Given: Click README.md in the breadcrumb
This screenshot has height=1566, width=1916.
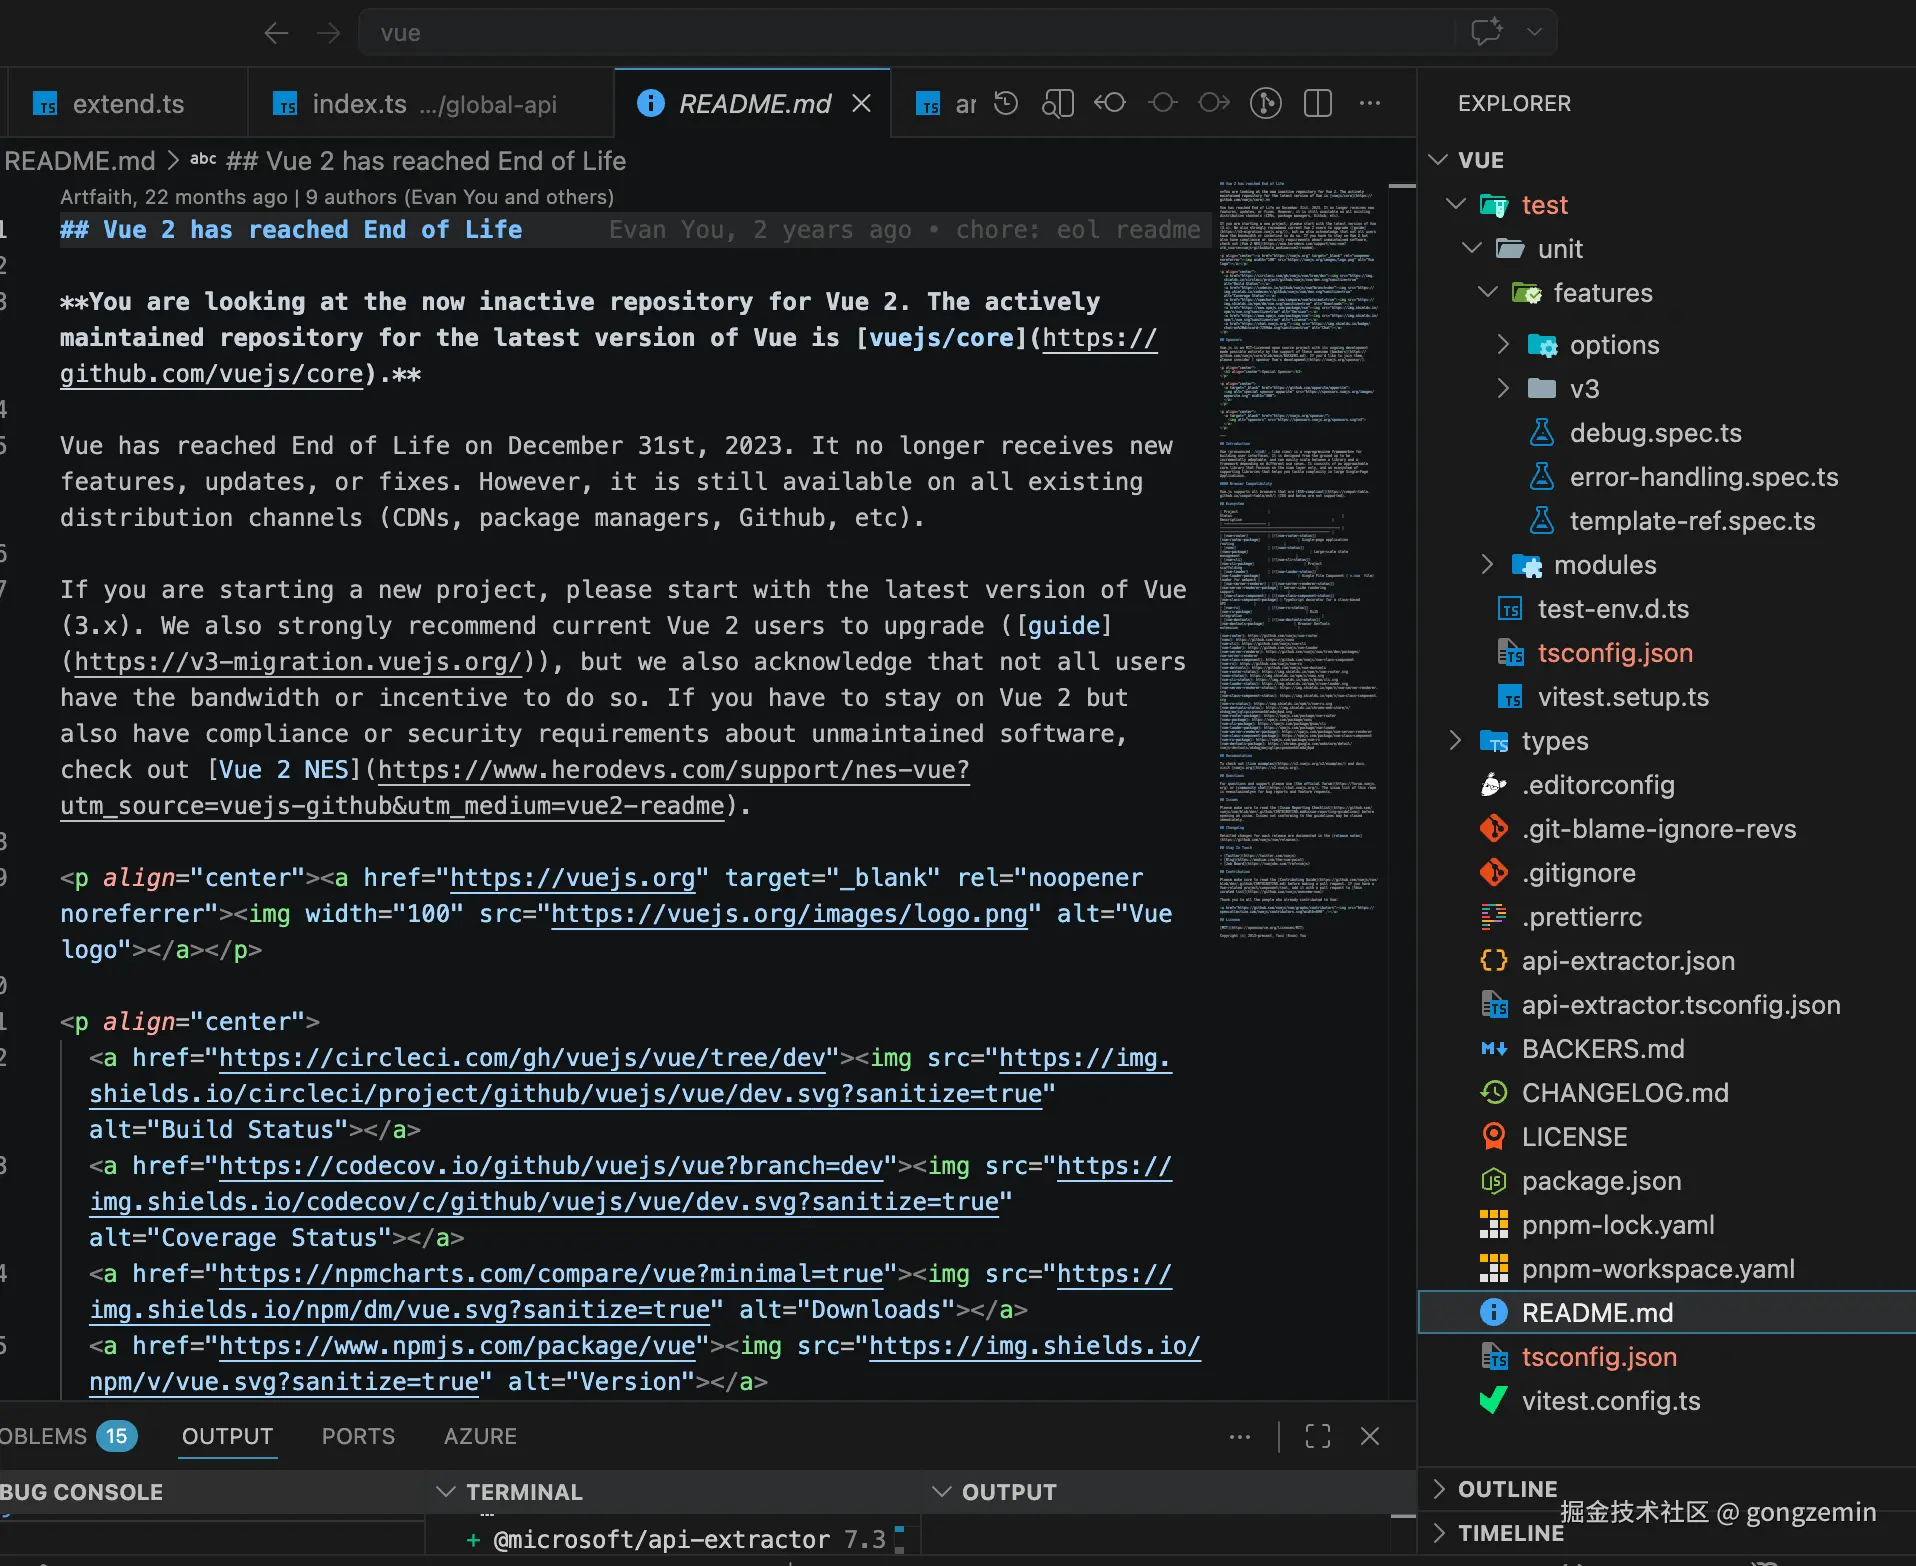Looking at the screenshot, I should click(x=80, y=161).
